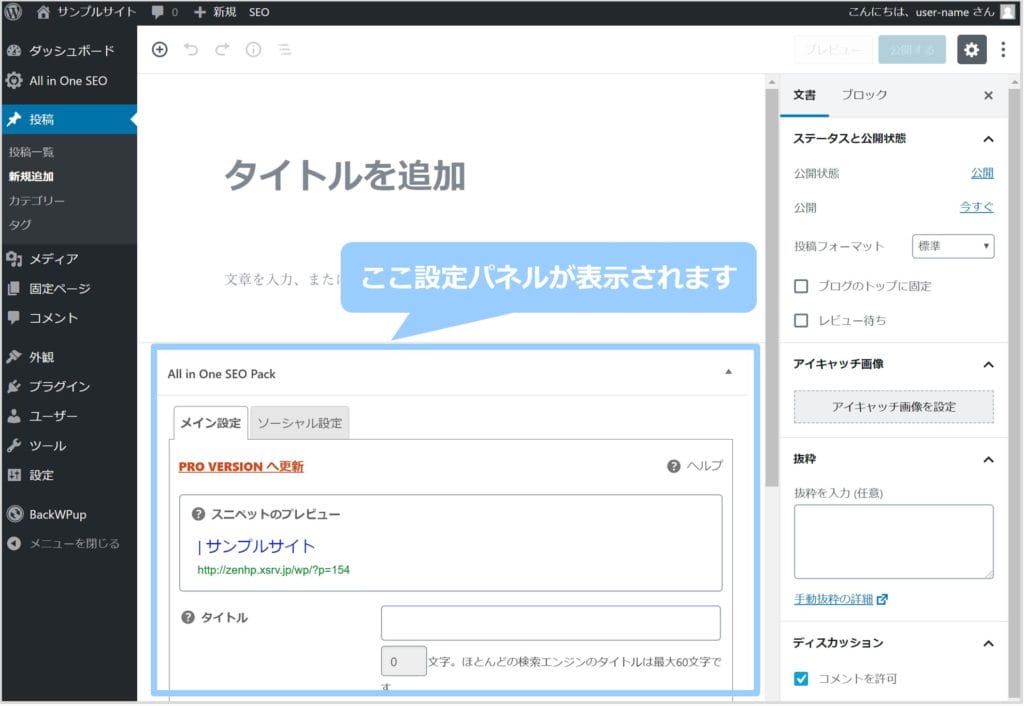1024x706 pixels.
Task: Select the ソーシャル設定 tab
Action: [x=300, y=423]
